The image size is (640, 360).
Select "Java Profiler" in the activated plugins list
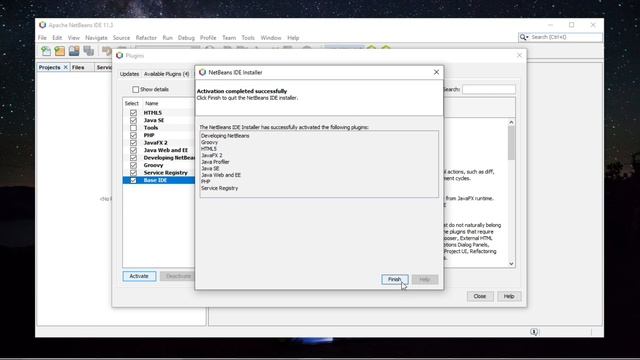click(x=215, y=162)
